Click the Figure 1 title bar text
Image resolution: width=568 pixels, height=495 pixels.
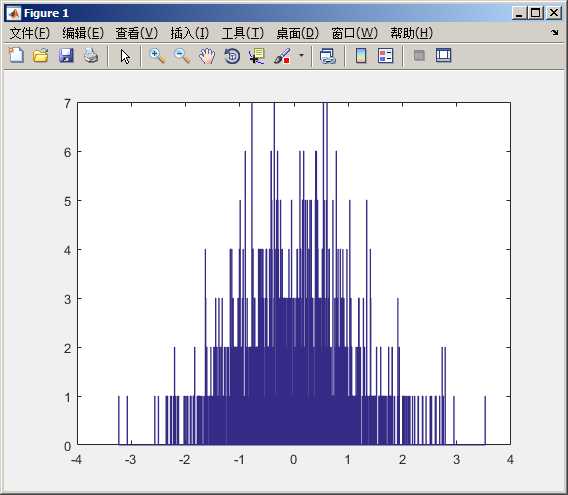tap(46, 13)
